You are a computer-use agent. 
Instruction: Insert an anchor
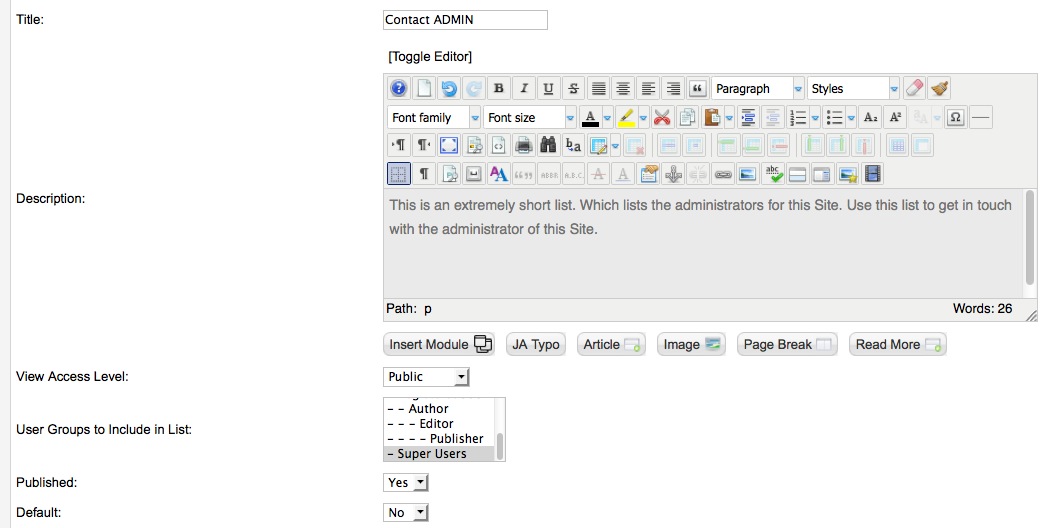coord(673,174)
